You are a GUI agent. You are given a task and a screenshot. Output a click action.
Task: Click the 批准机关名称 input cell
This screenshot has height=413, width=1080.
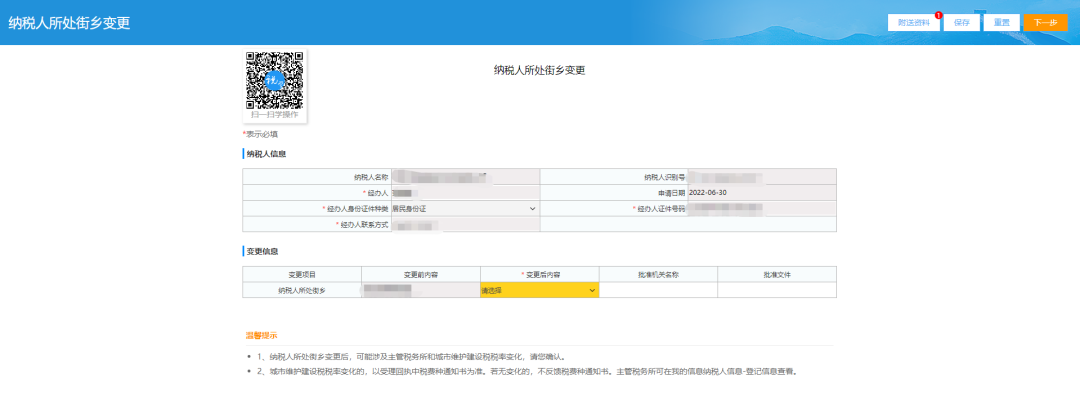[x=658, y=290]
